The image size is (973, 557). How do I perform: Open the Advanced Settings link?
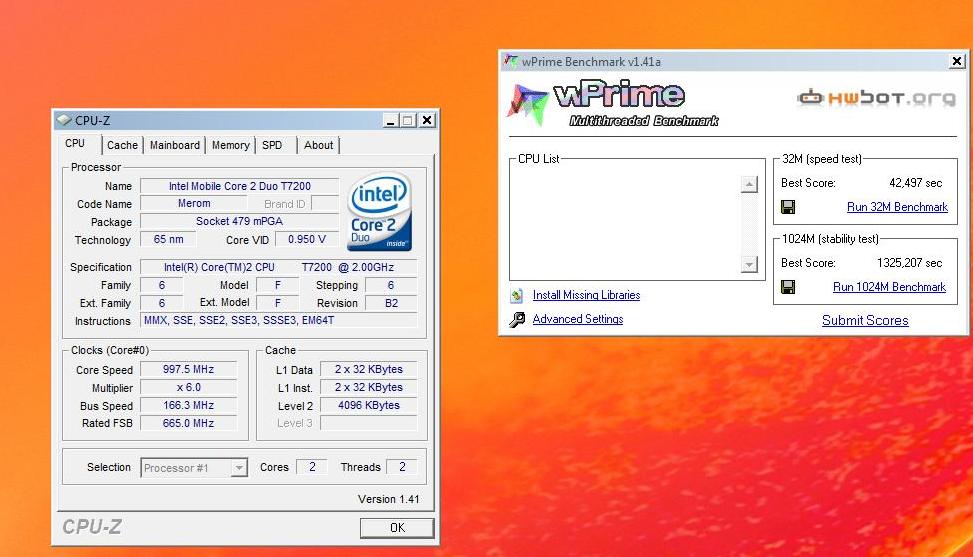(578, 319)
